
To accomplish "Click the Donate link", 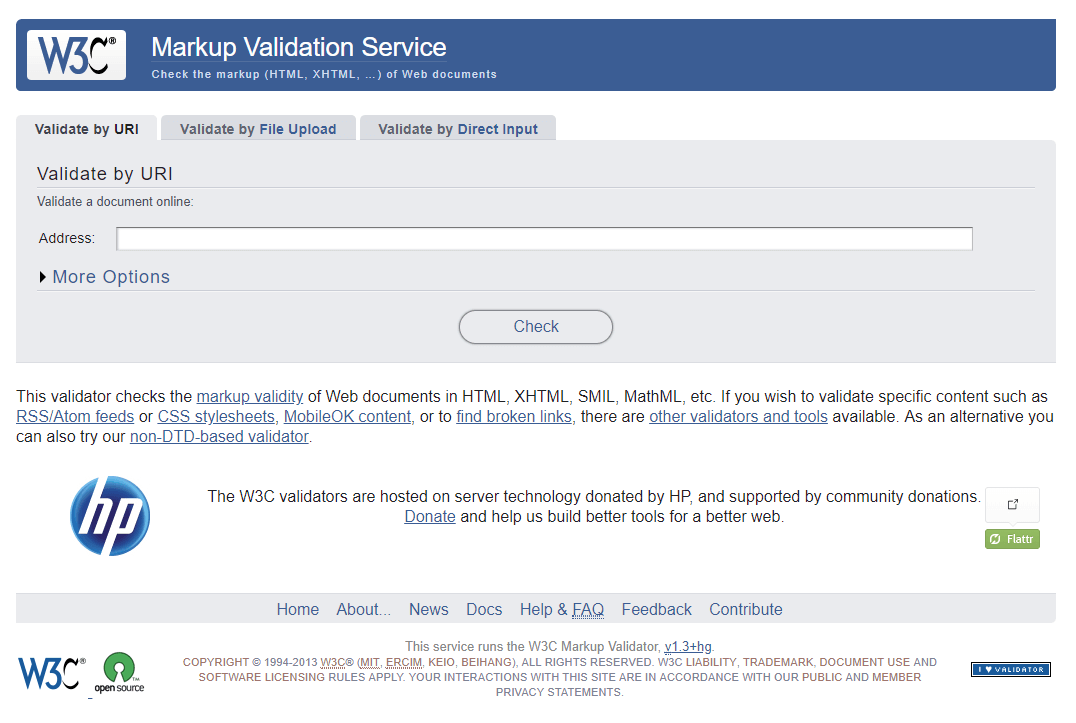I will click(430, 517).
